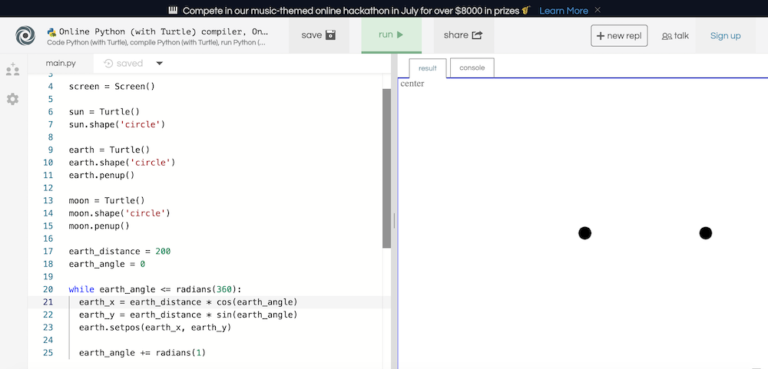This screenshot has width=768, height=369.
Task: Click line 'earth_angle = 0'
Action: (107, 264)
